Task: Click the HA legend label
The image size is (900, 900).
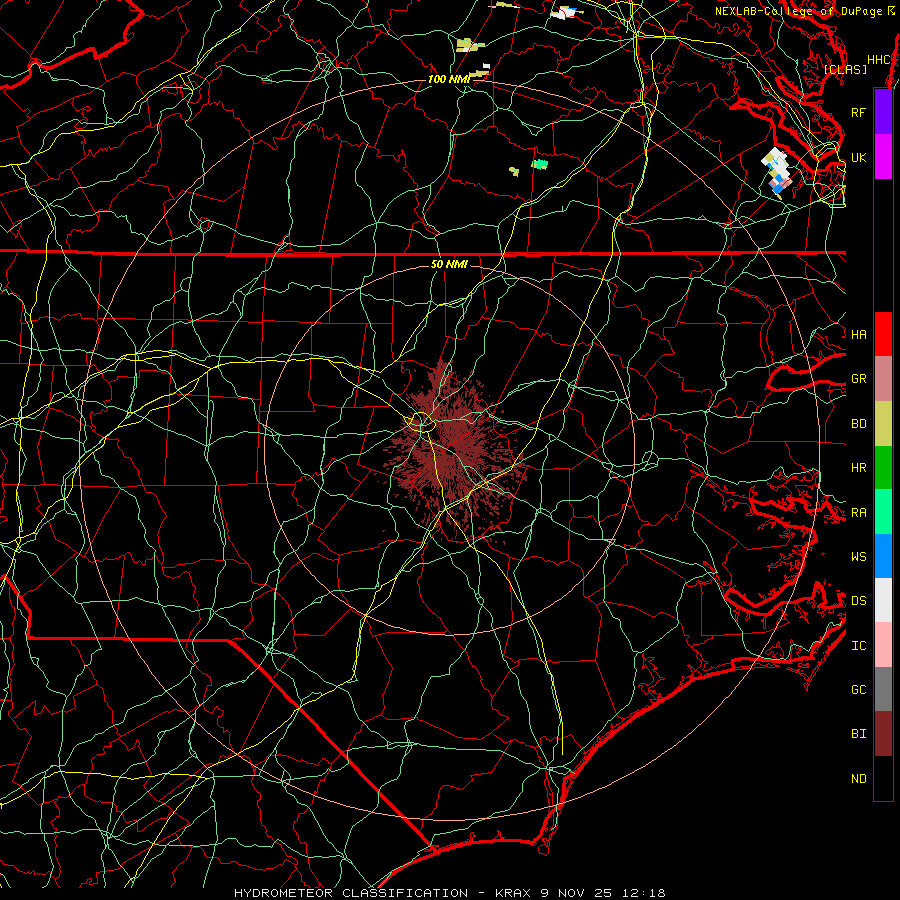Action: 858,335
